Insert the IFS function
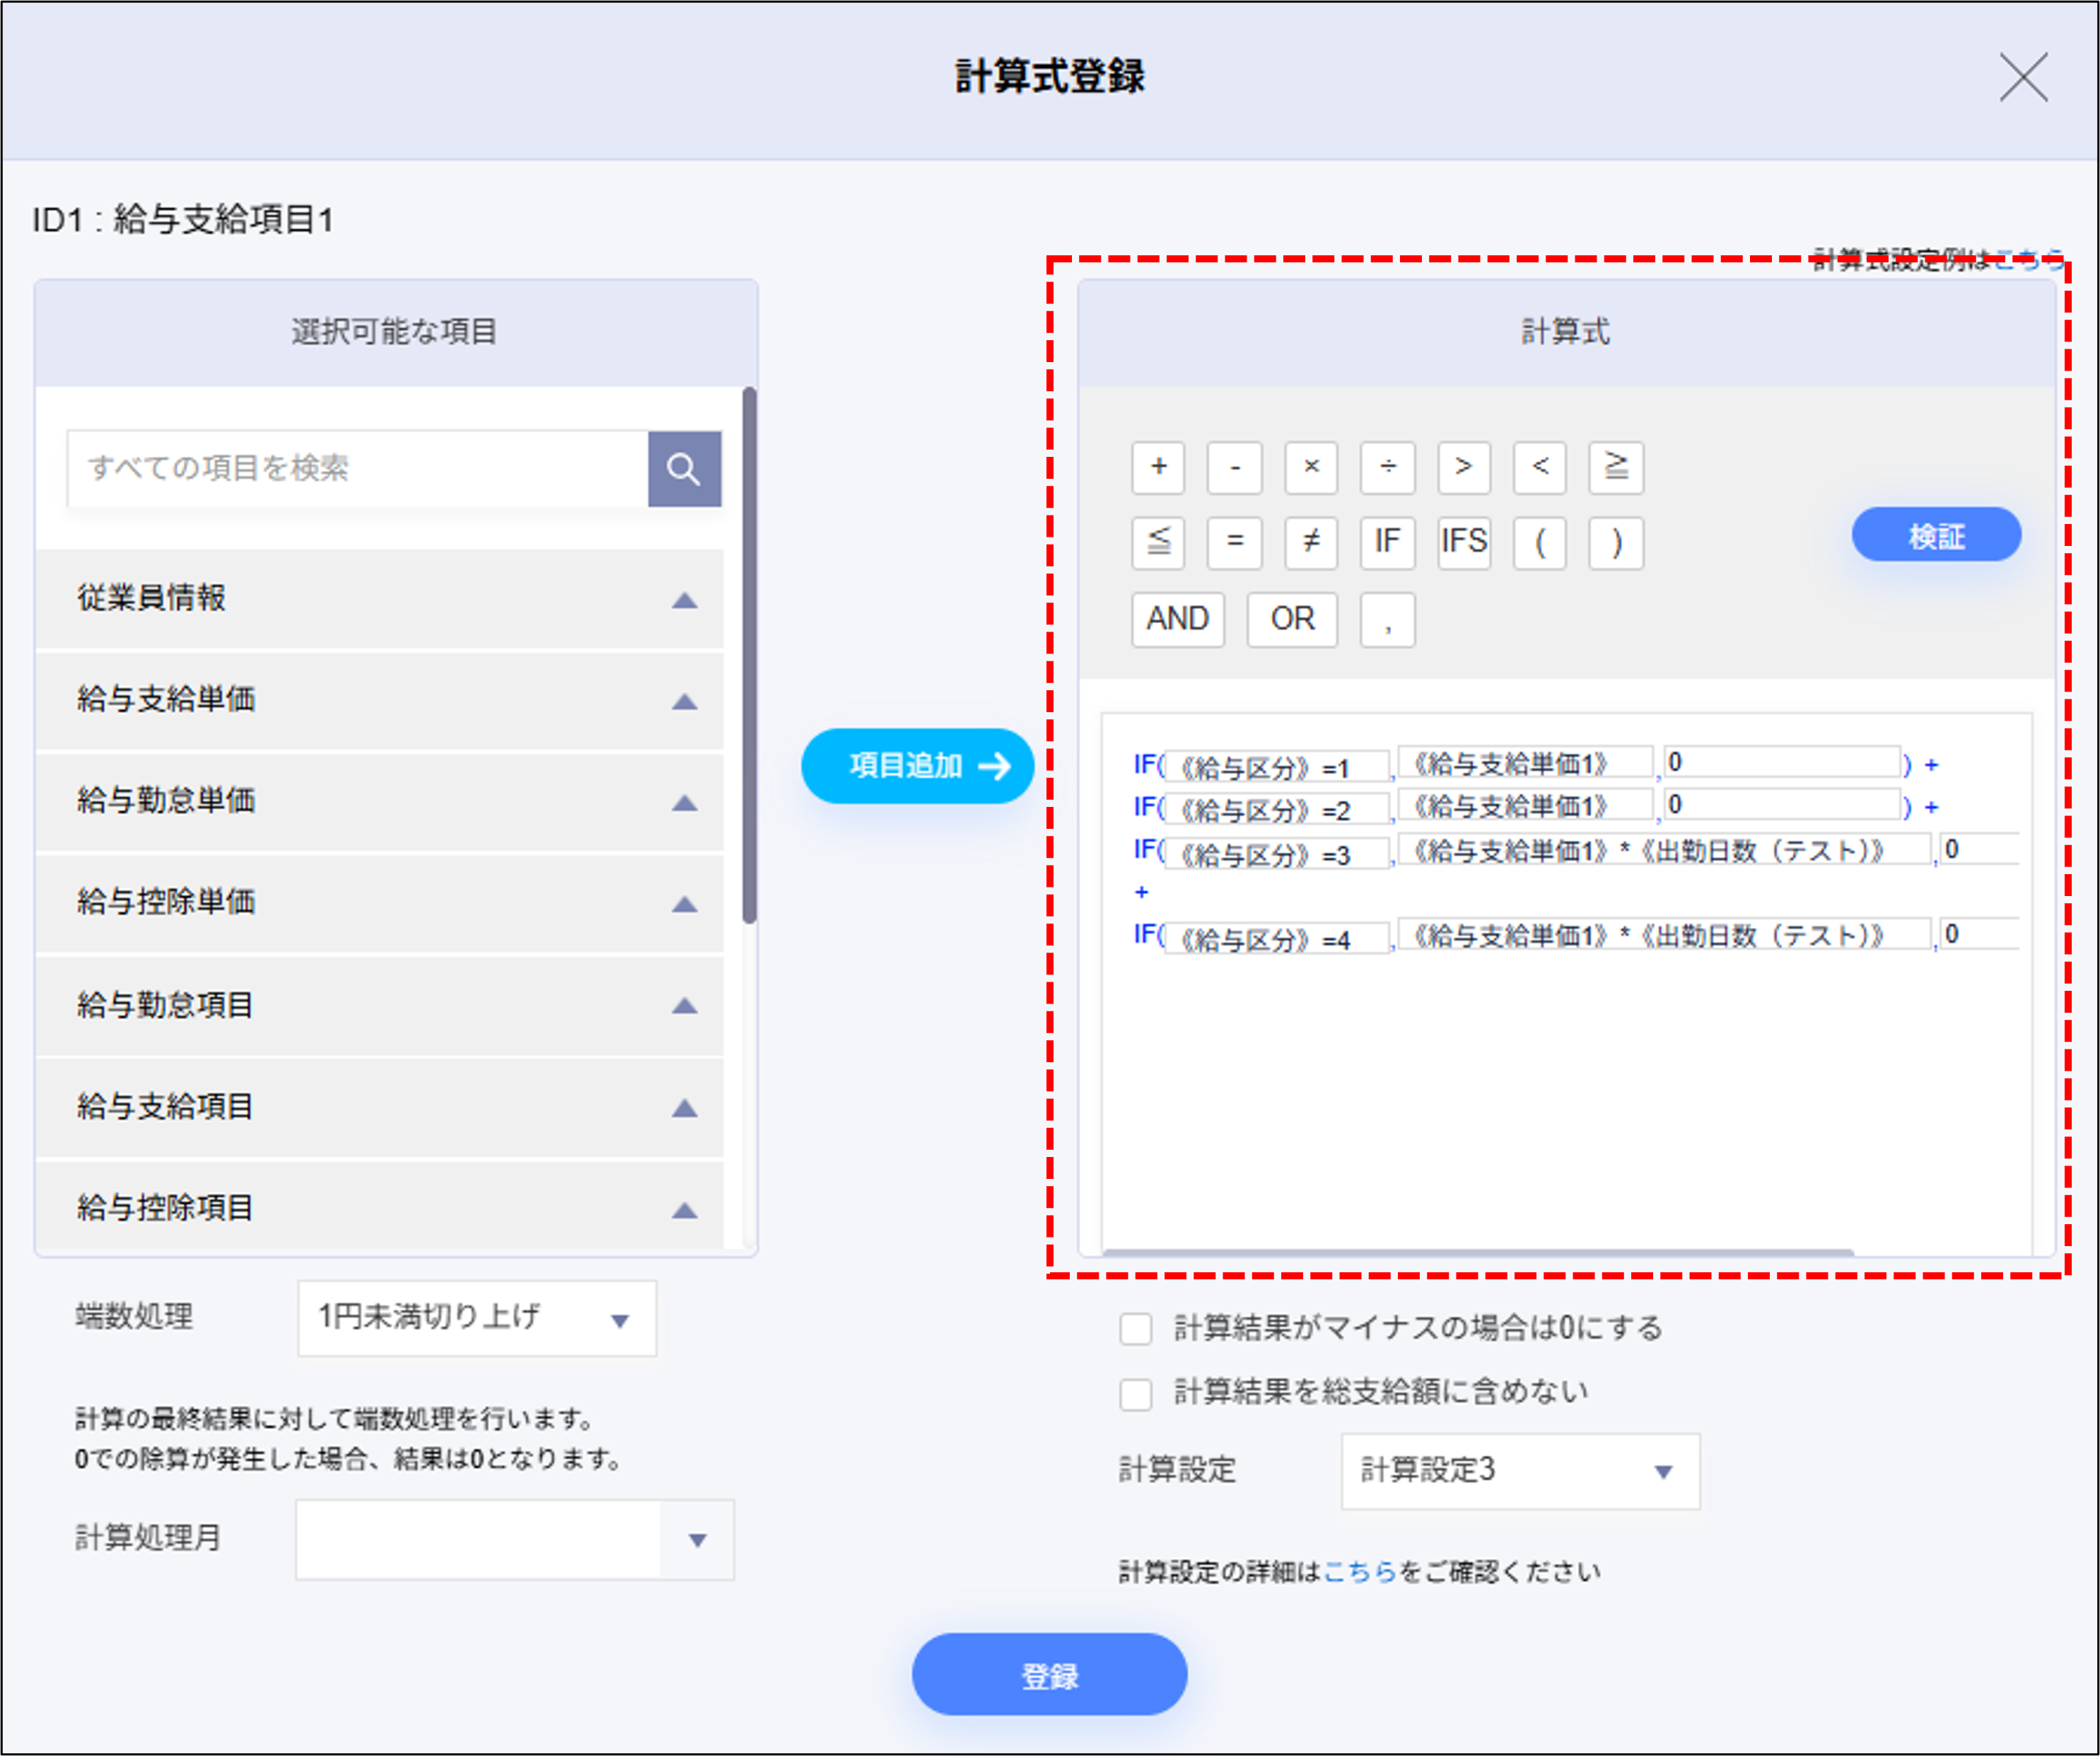 (1463, 543)
